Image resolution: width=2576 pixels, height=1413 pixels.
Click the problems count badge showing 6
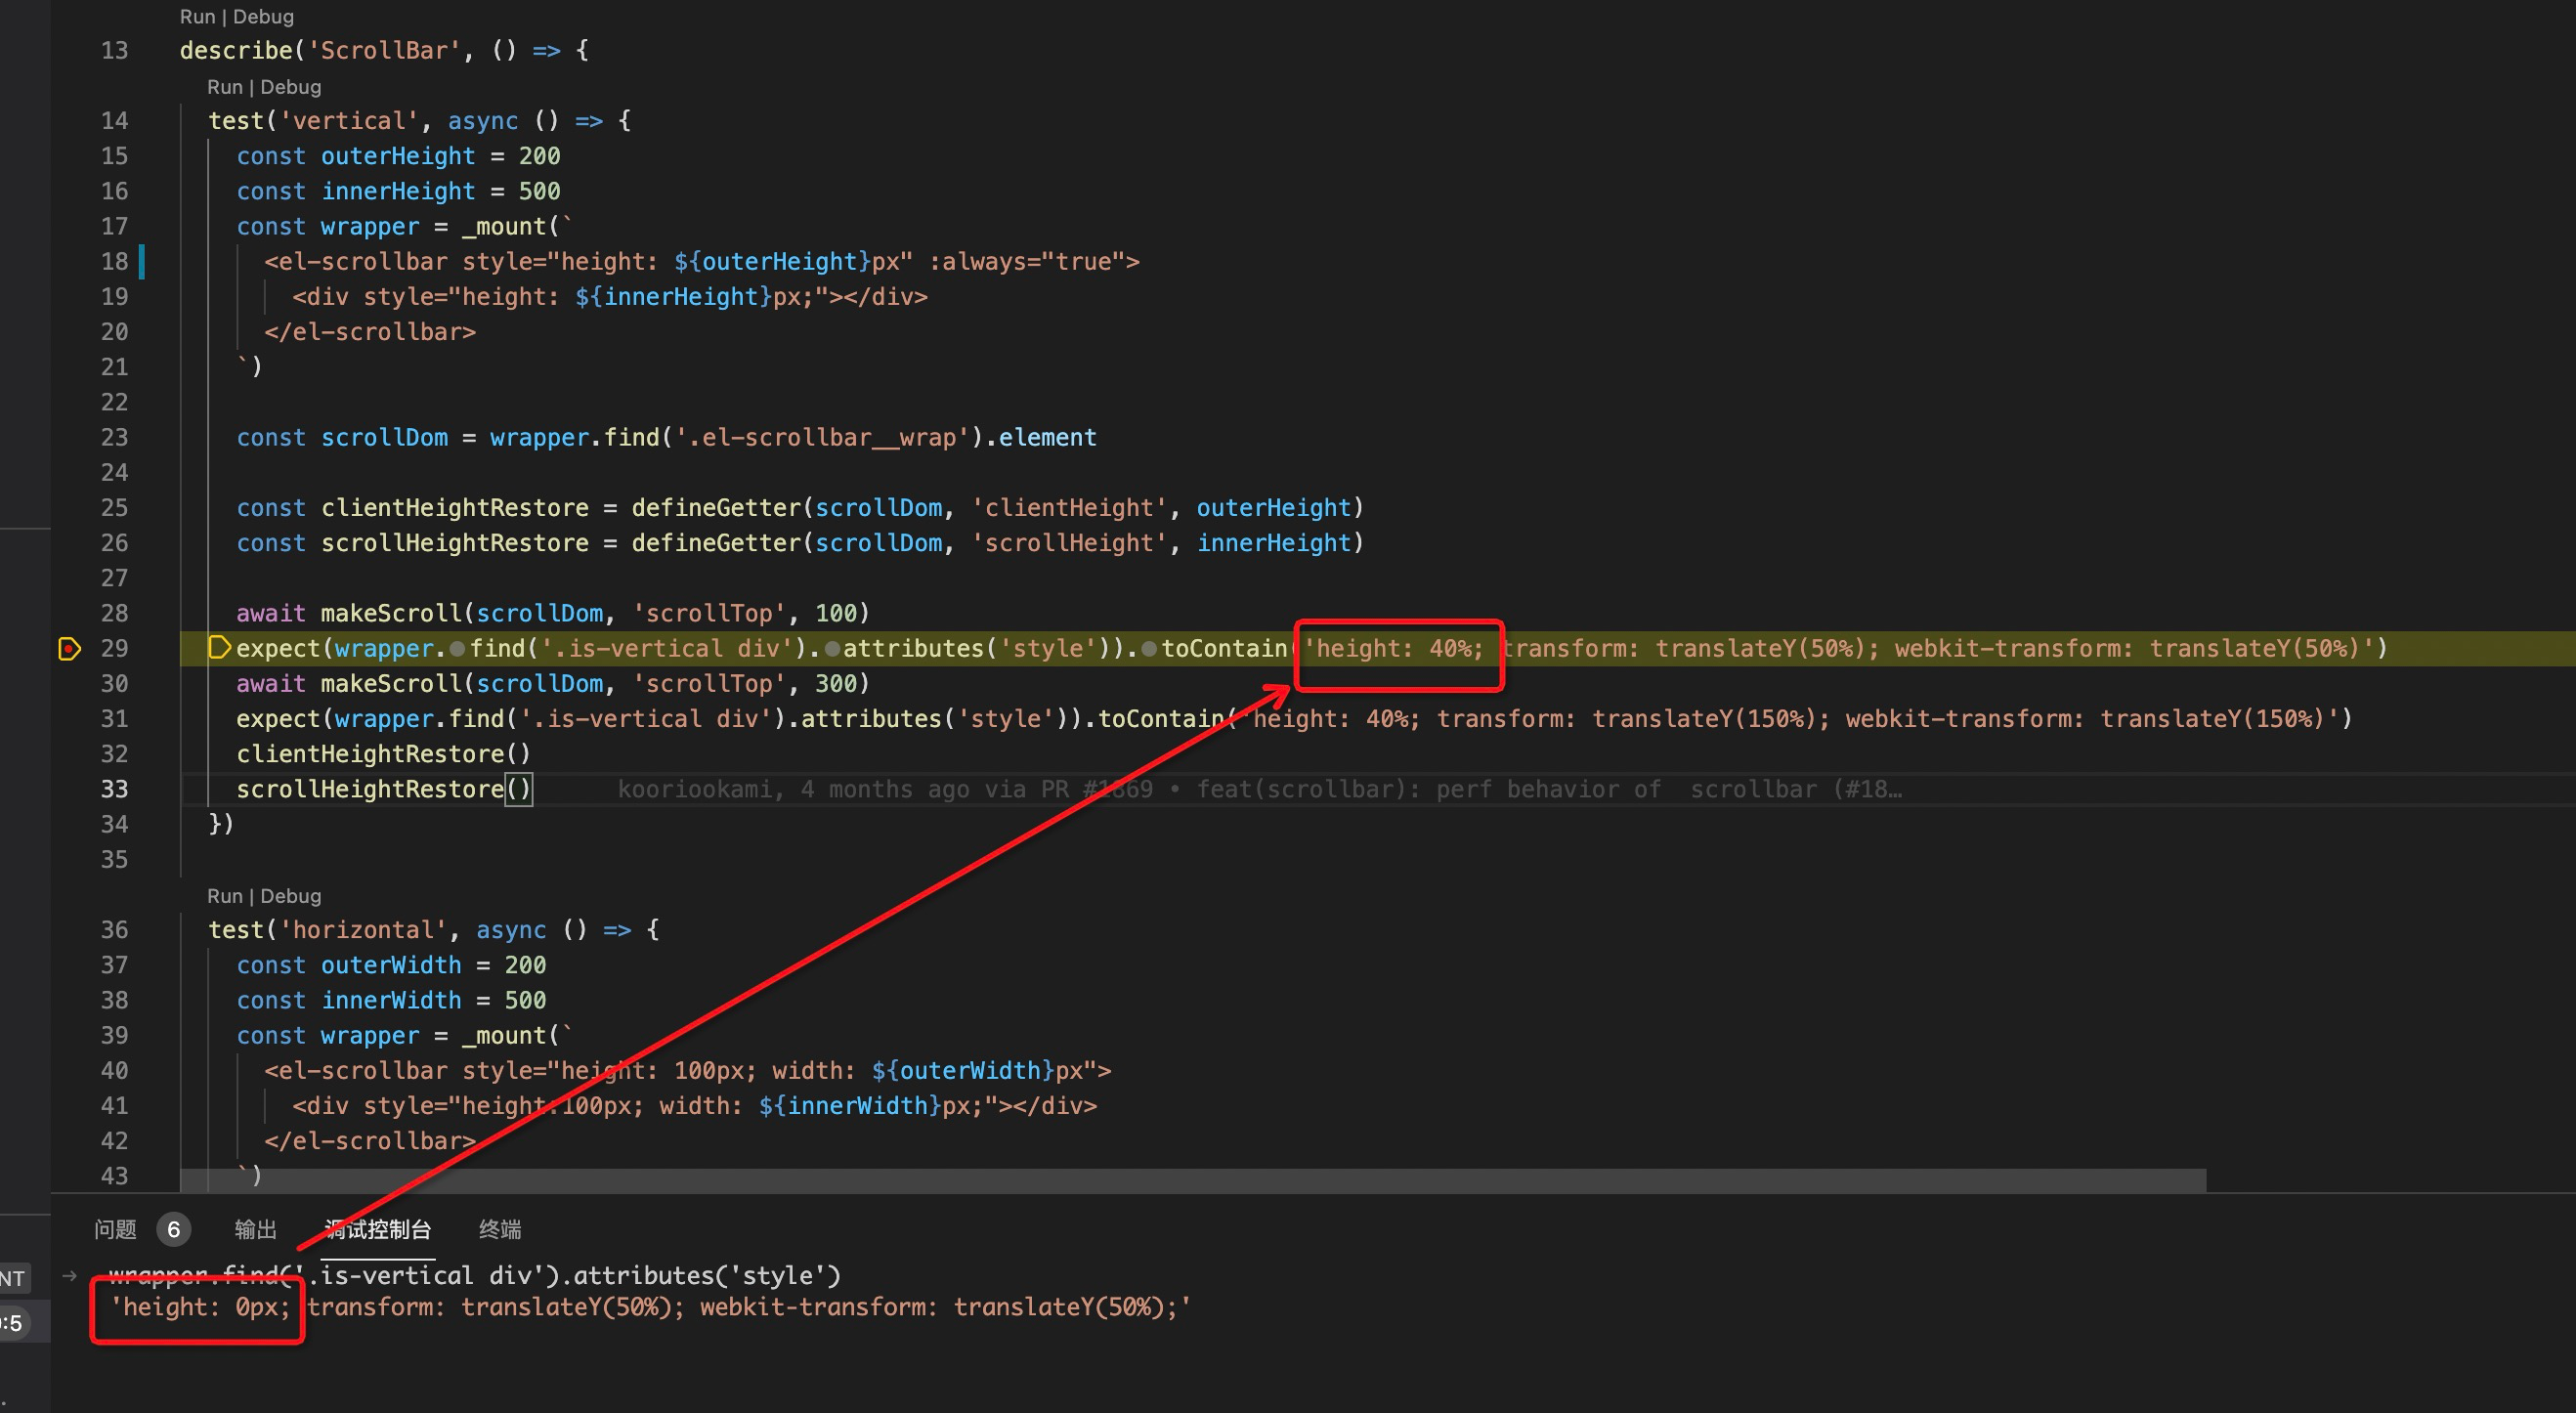[175, 1230]
